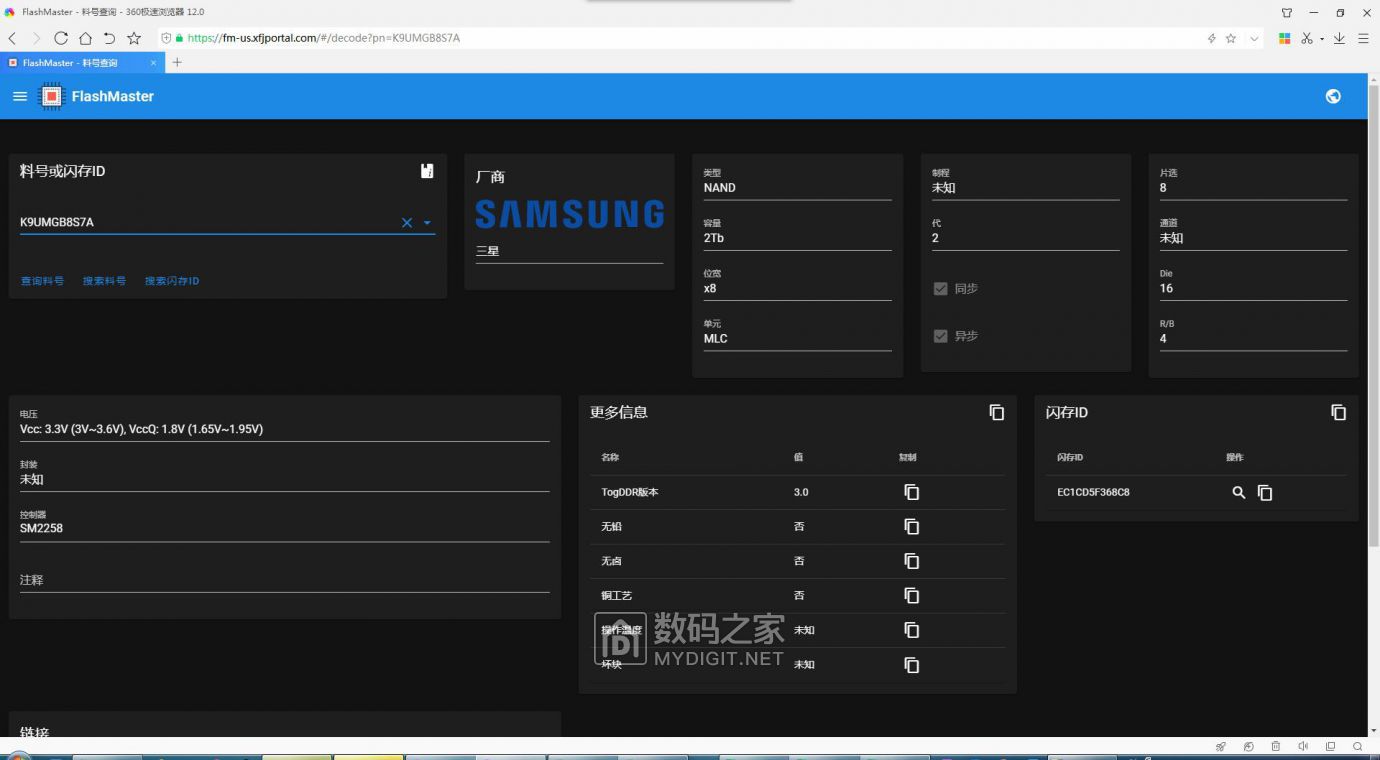Start the scissors screenshot tool
The image size is (1380, 760).
point(1307,38)
